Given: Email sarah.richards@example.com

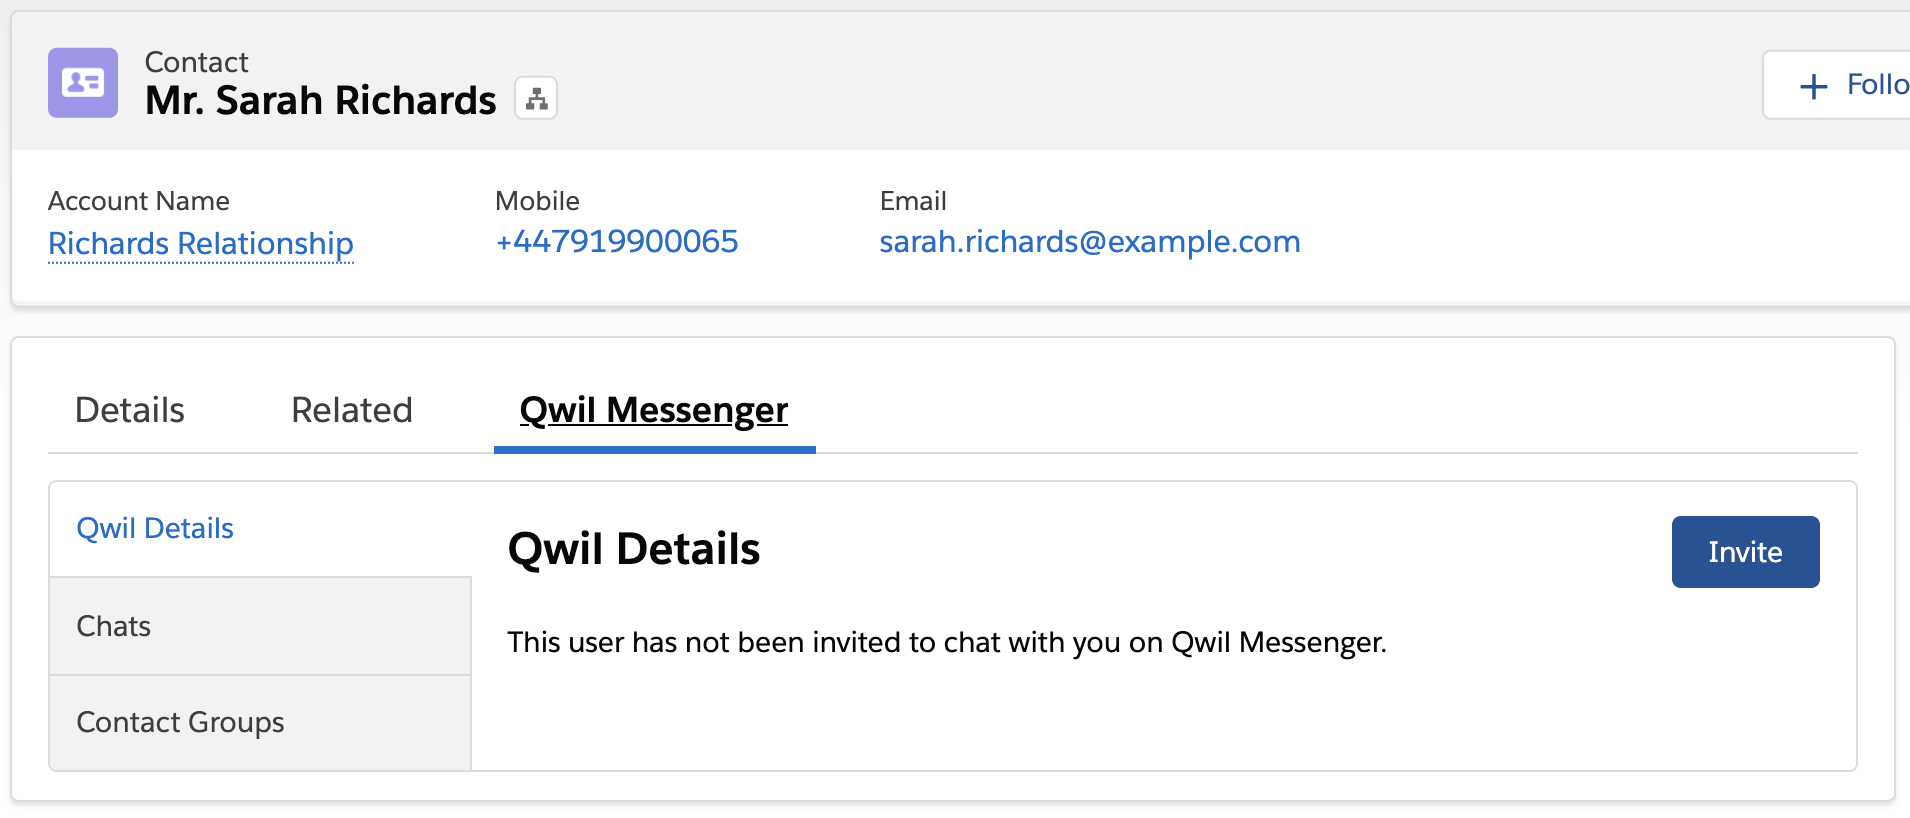Looking at the screenshot, I should 1090,241.
